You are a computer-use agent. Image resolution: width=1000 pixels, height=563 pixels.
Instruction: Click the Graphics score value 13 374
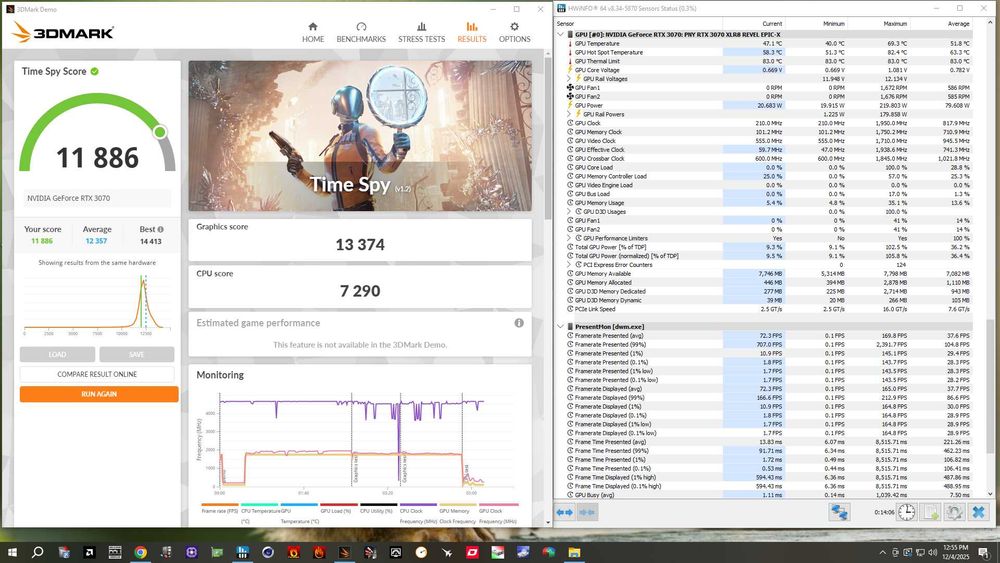click(x=360, y=245)
